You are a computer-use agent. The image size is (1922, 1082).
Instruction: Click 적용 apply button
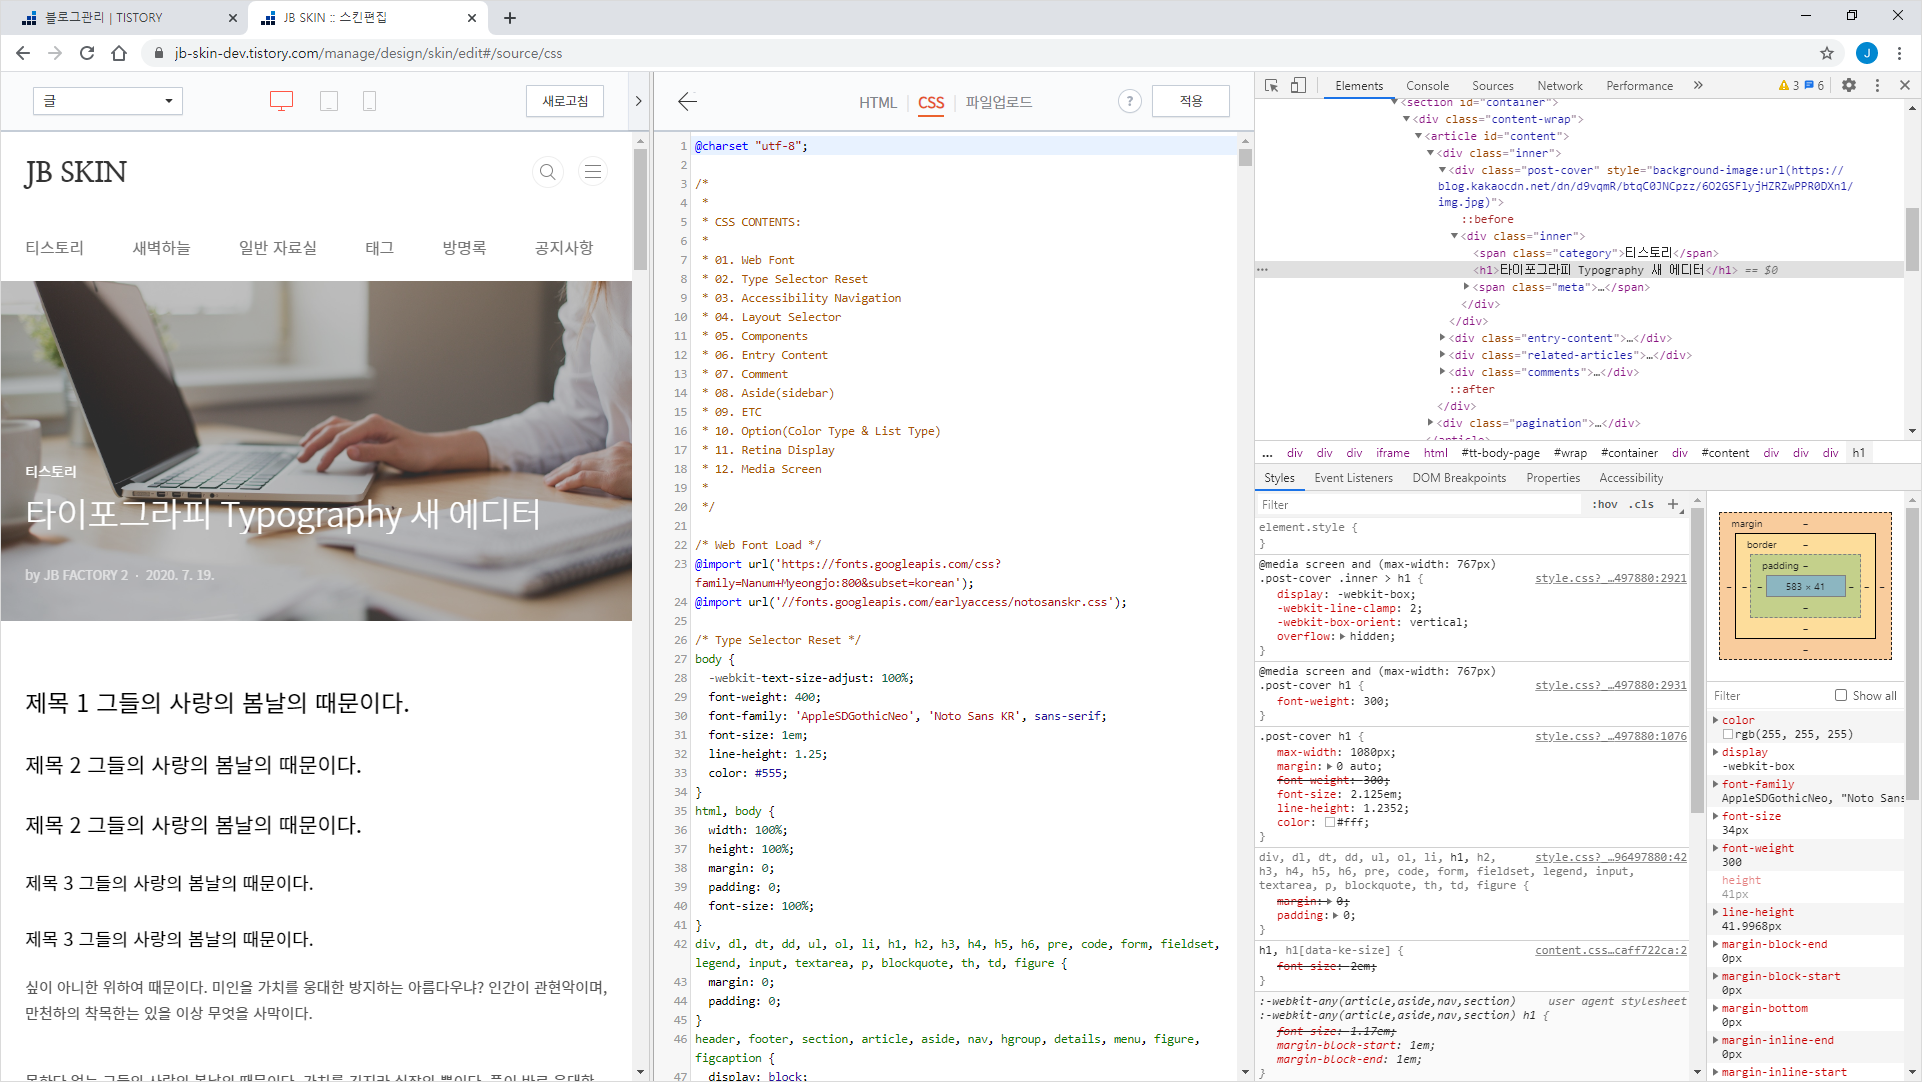coord(1190,101)
